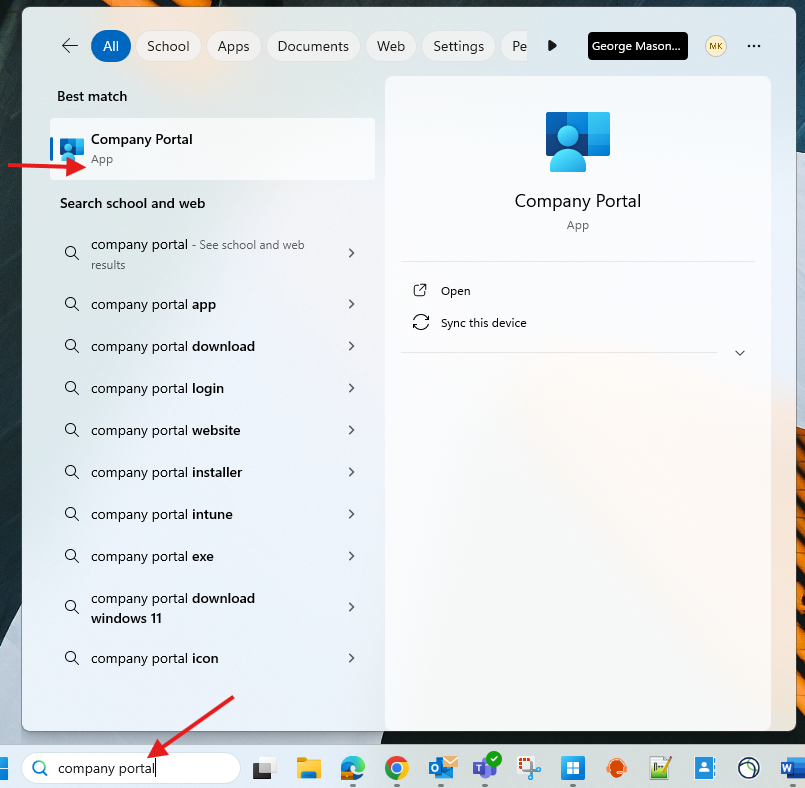
Task: Expand the 'company portal download' suggestion chevron
Action: tap(351, 346)
